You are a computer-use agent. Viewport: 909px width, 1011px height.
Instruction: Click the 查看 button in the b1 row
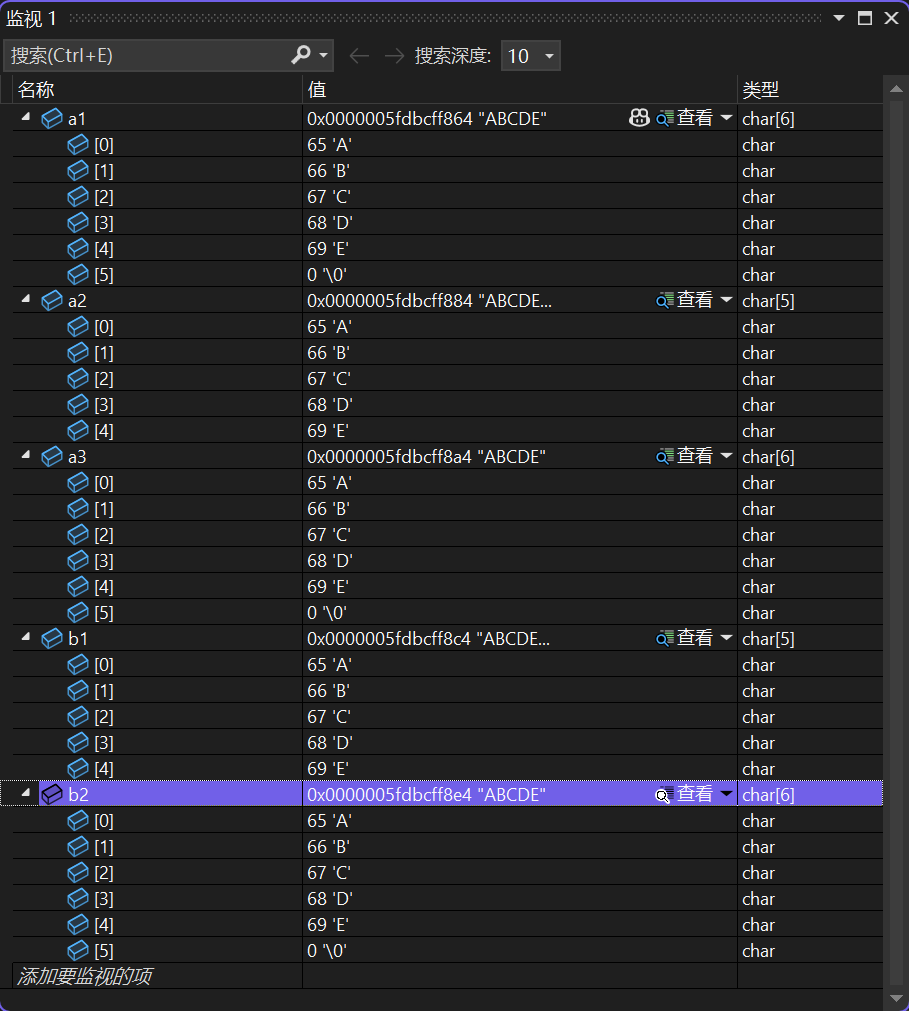695,638
